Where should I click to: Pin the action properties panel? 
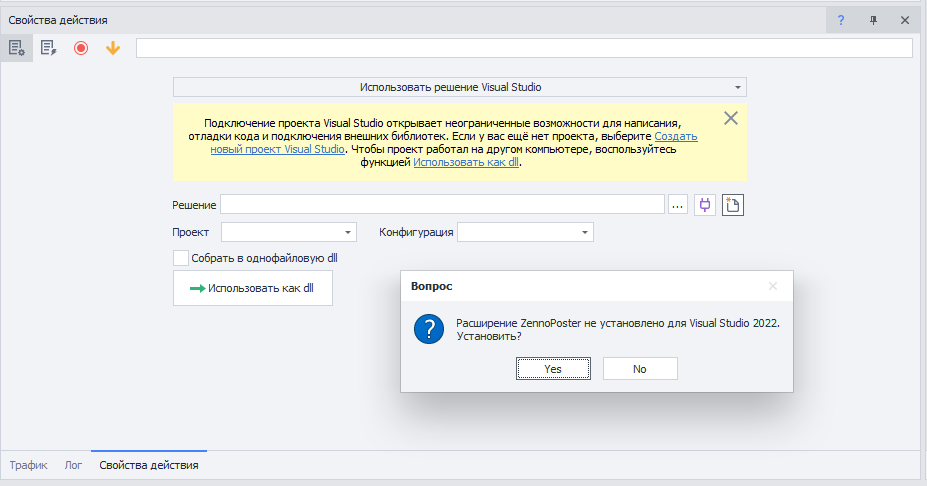[873, 20]
